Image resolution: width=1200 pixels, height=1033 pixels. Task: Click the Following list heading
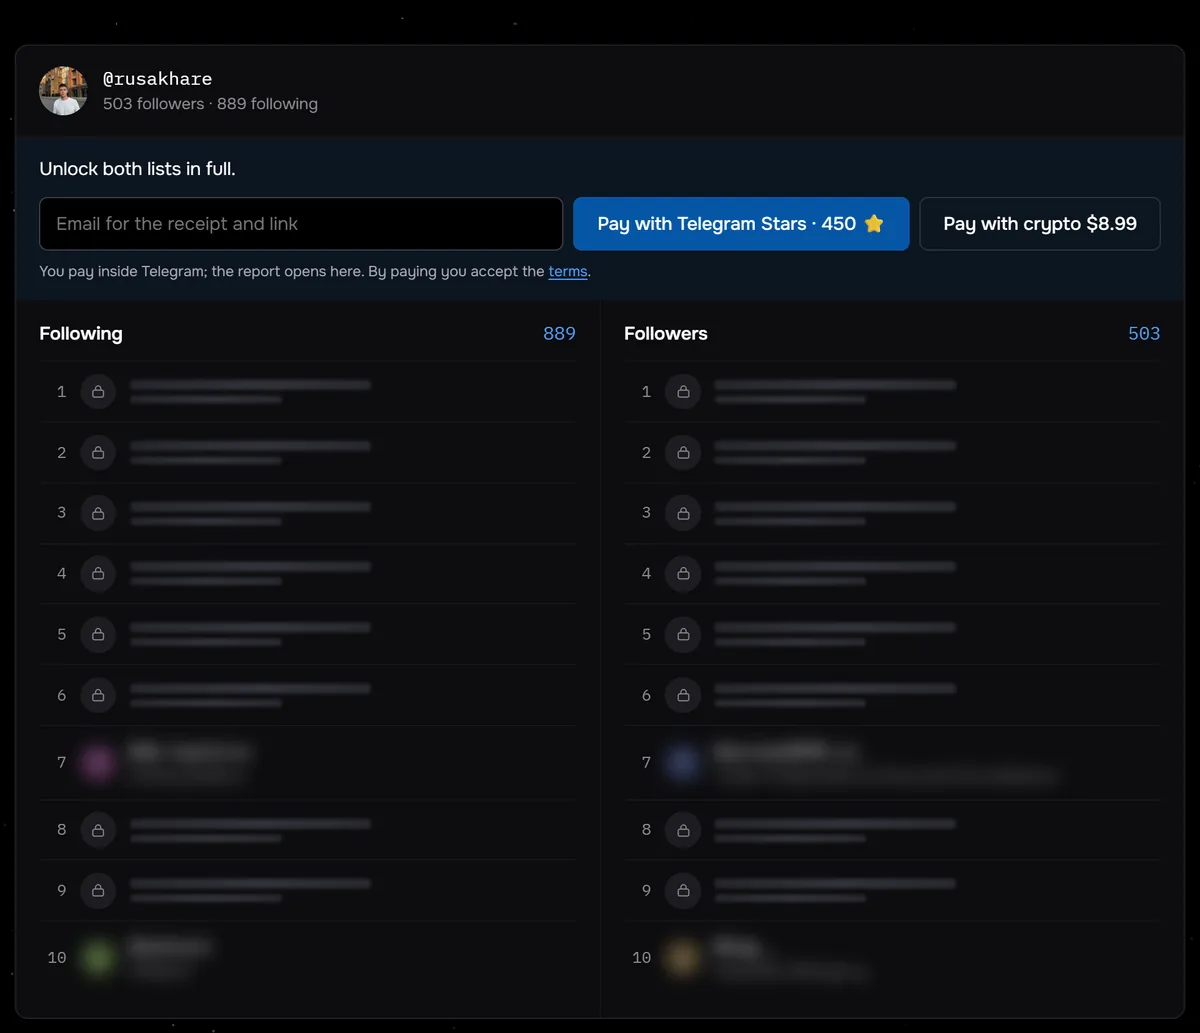81,334
